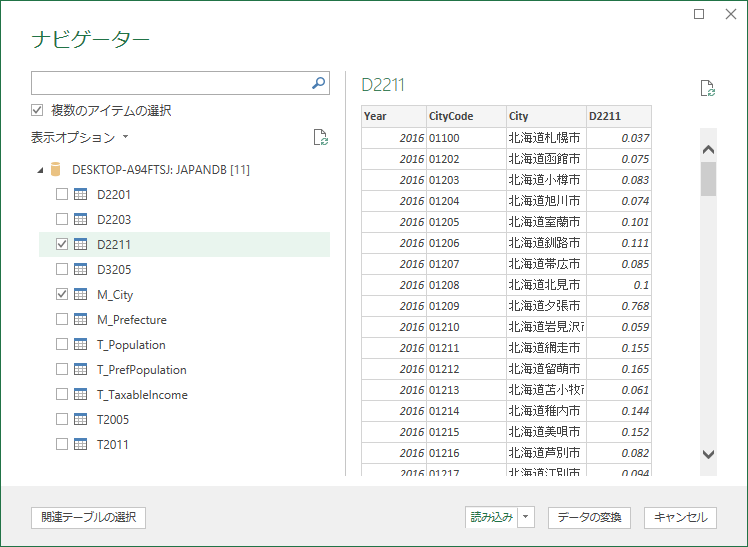Viewport: 748px width, 547px height.
Task: Uncheck 複数のアイテムの選択 checkbox
Action: click(38, 111)
